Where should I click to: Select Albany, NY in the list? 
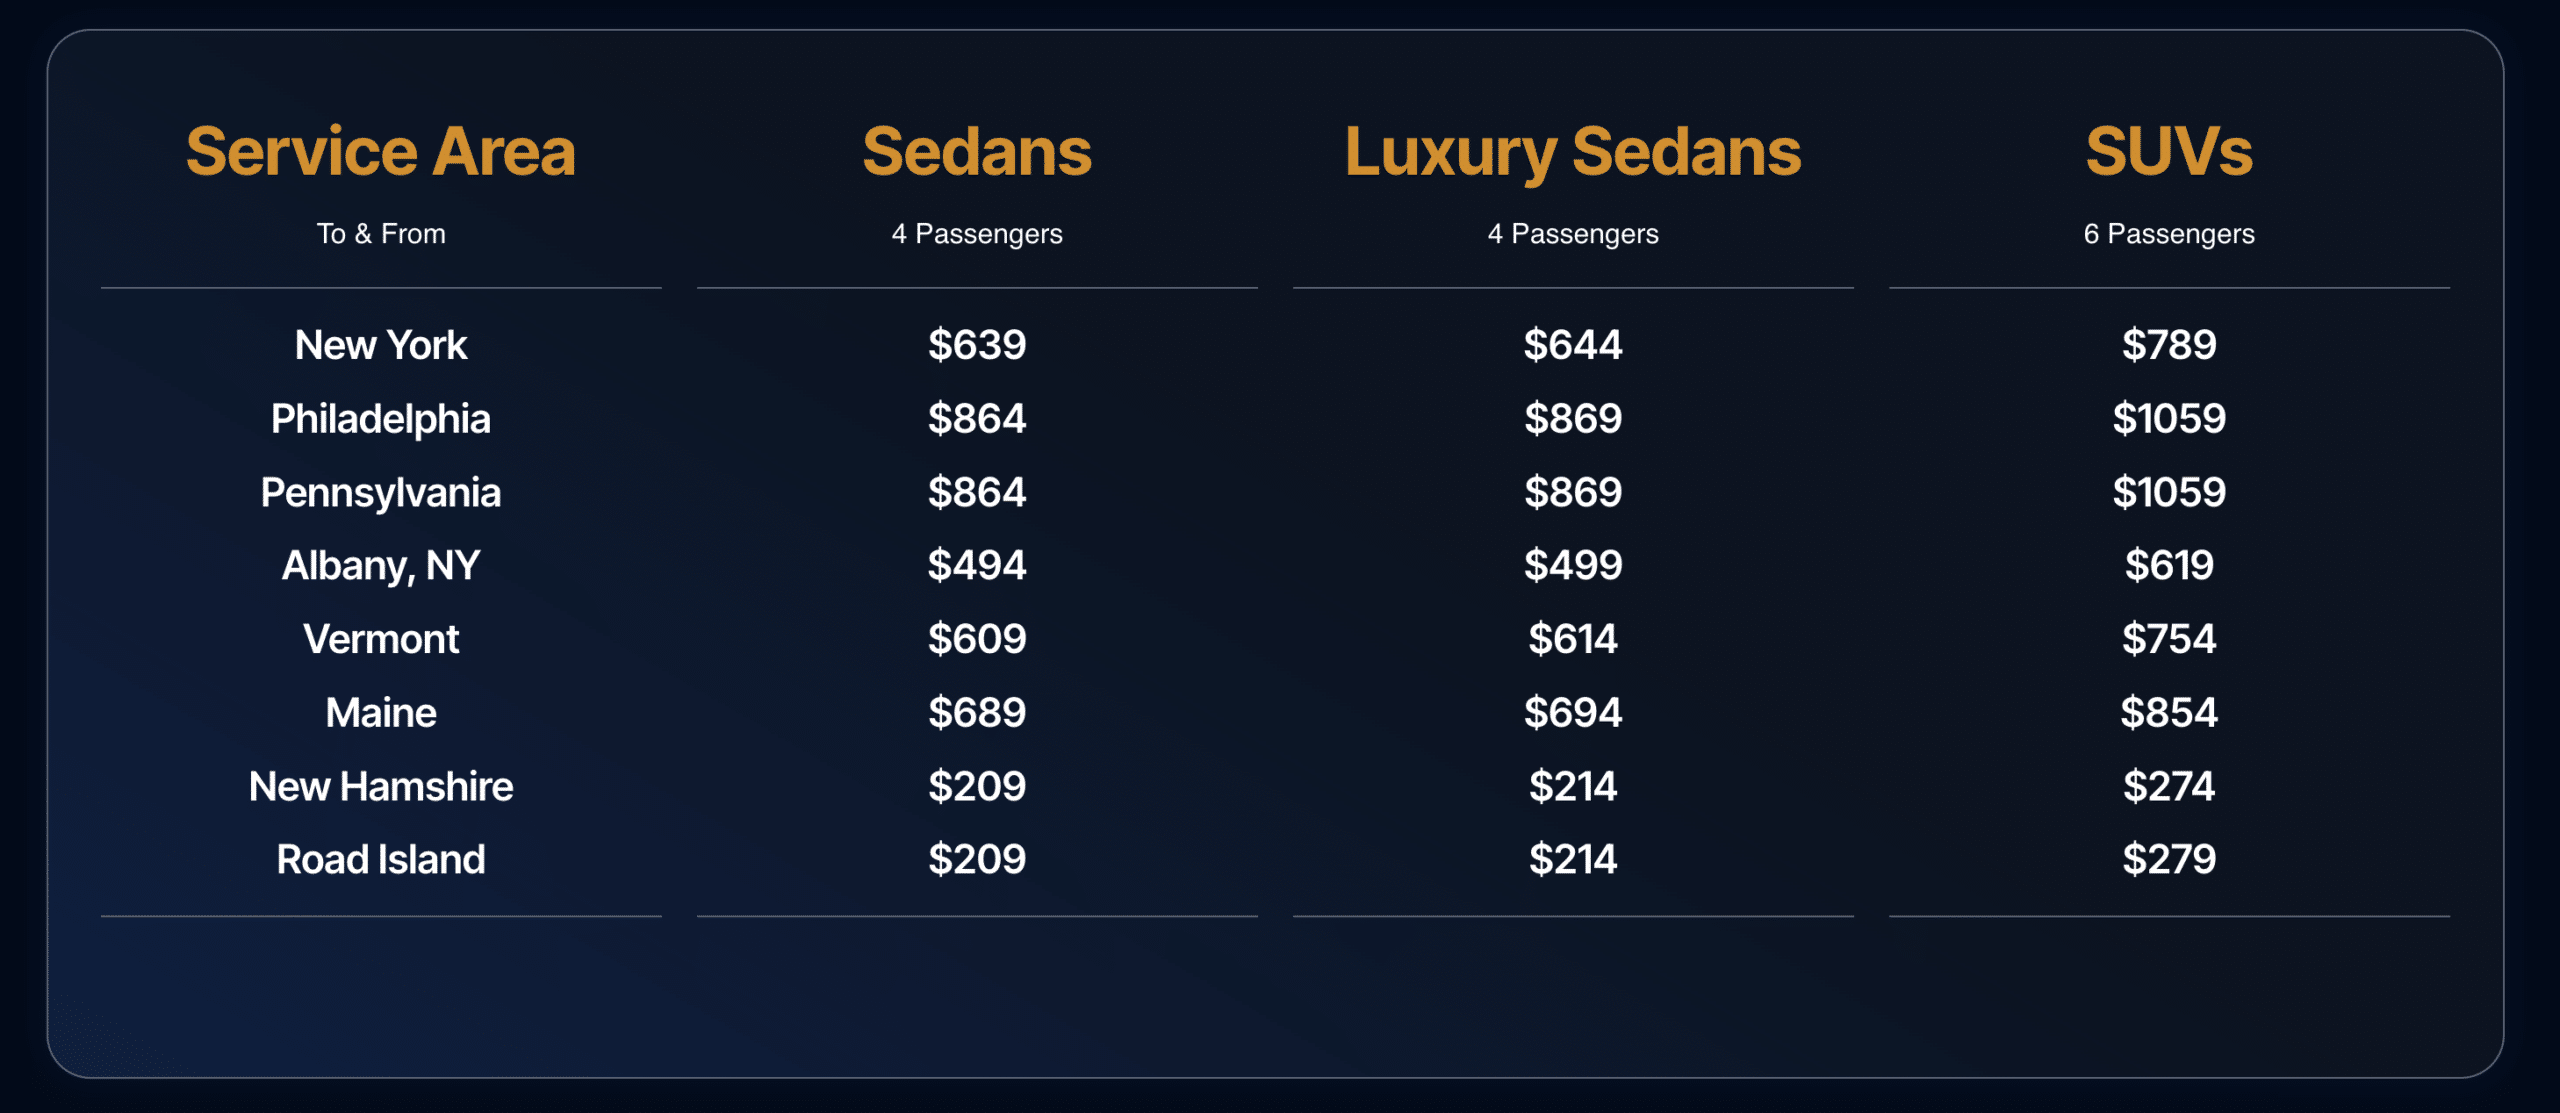(x=381, y=565)
